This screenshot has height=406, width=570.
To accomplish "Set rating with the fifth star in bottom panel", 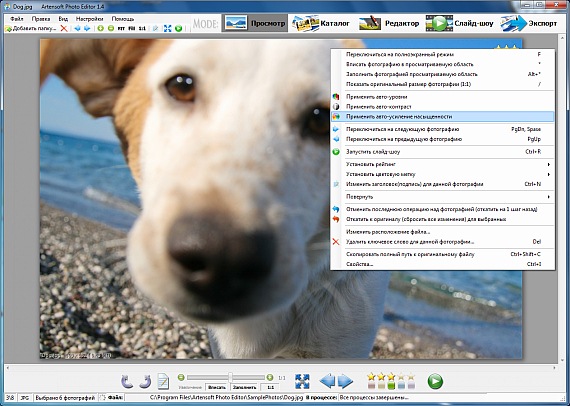I will pos(411,377).
